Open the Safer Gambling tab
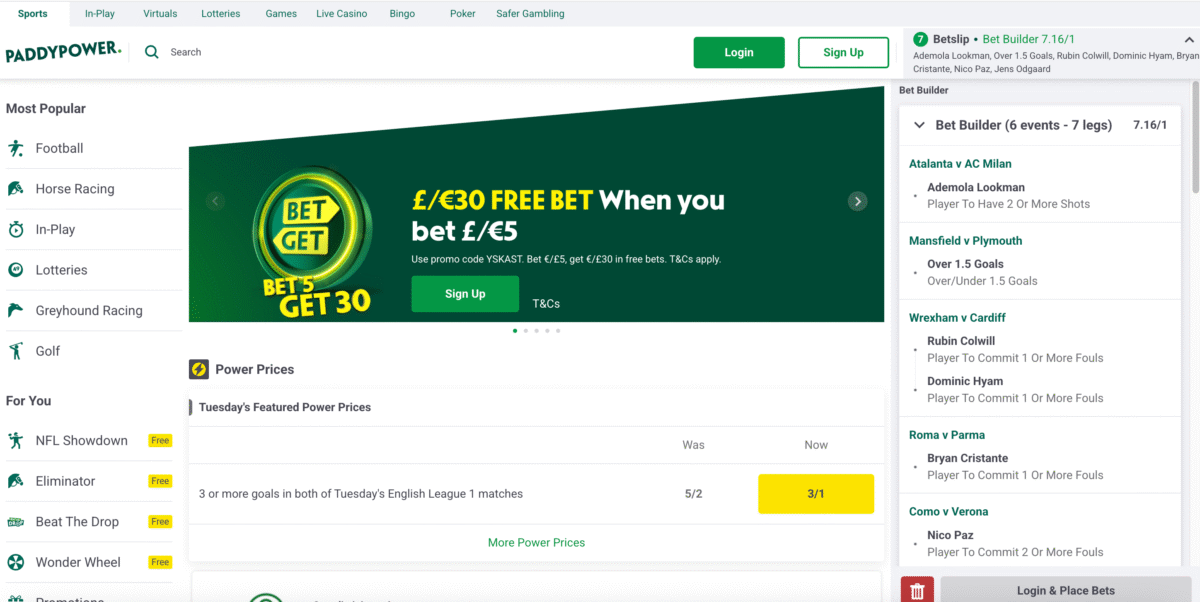 [530, 14]
